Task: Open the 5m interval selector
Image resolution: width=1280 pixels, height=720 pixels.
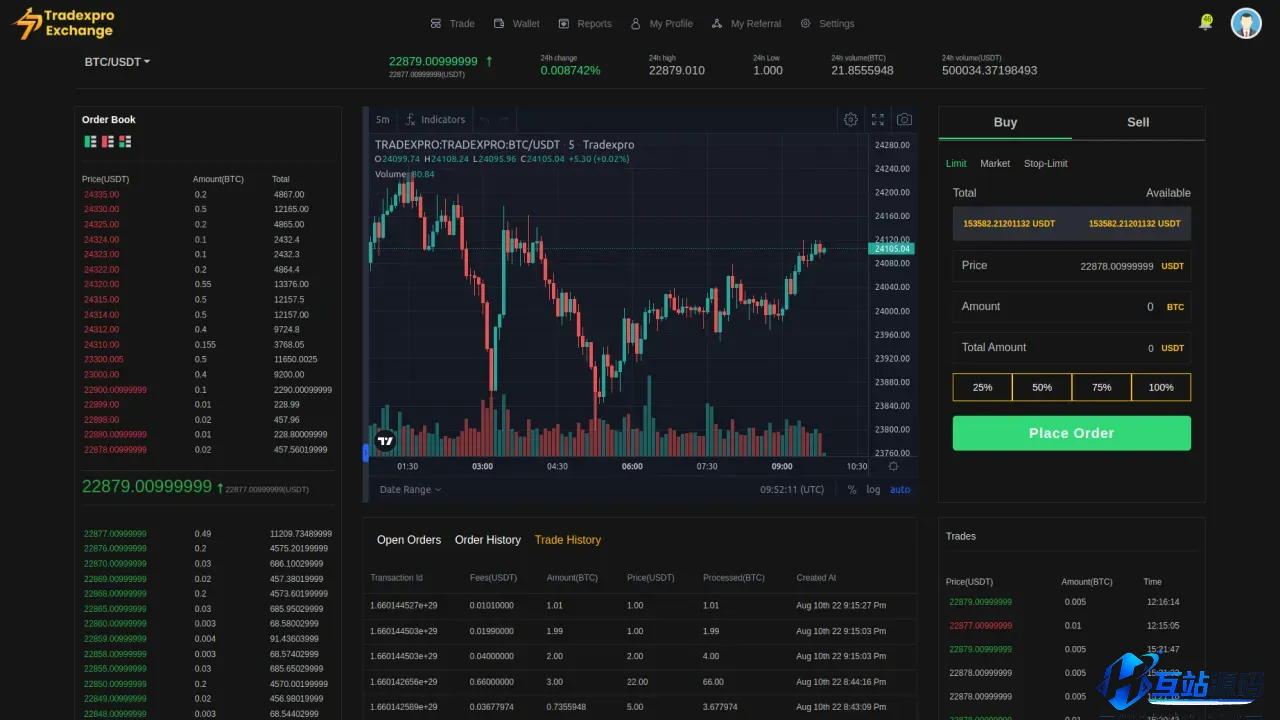Action: pos(383,119)
